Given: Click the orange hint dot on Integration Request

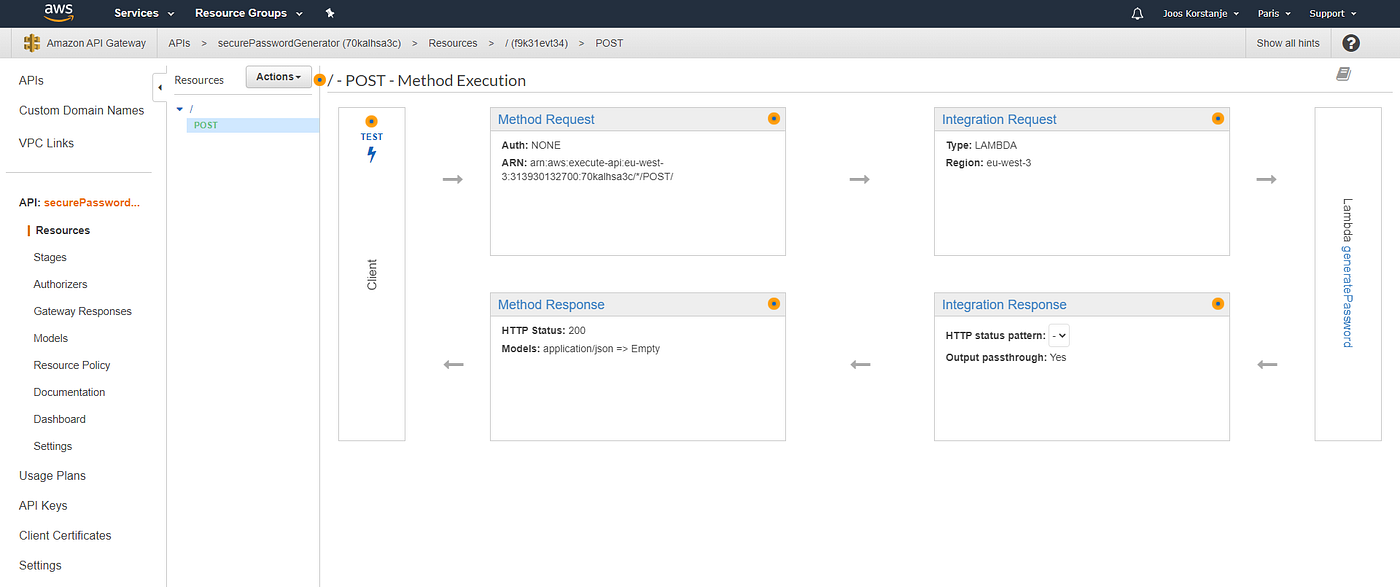Looking at the screenshot, I should [x=1217, y=118].
